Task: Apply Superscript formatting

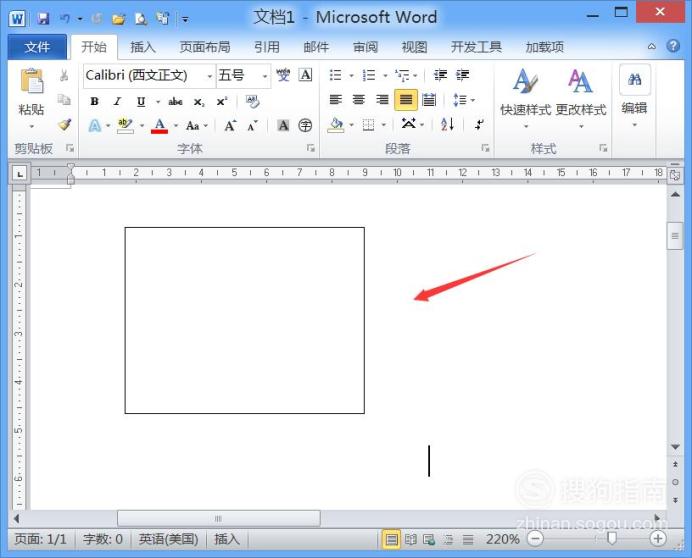Action: point(222,102)
